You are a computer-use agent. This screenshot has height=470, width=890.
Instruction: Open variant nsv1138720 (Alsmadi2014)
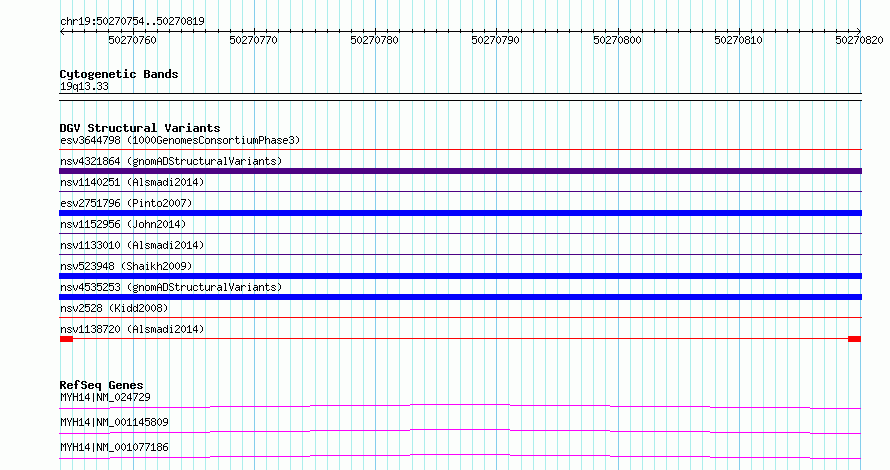tap(132, 329)
